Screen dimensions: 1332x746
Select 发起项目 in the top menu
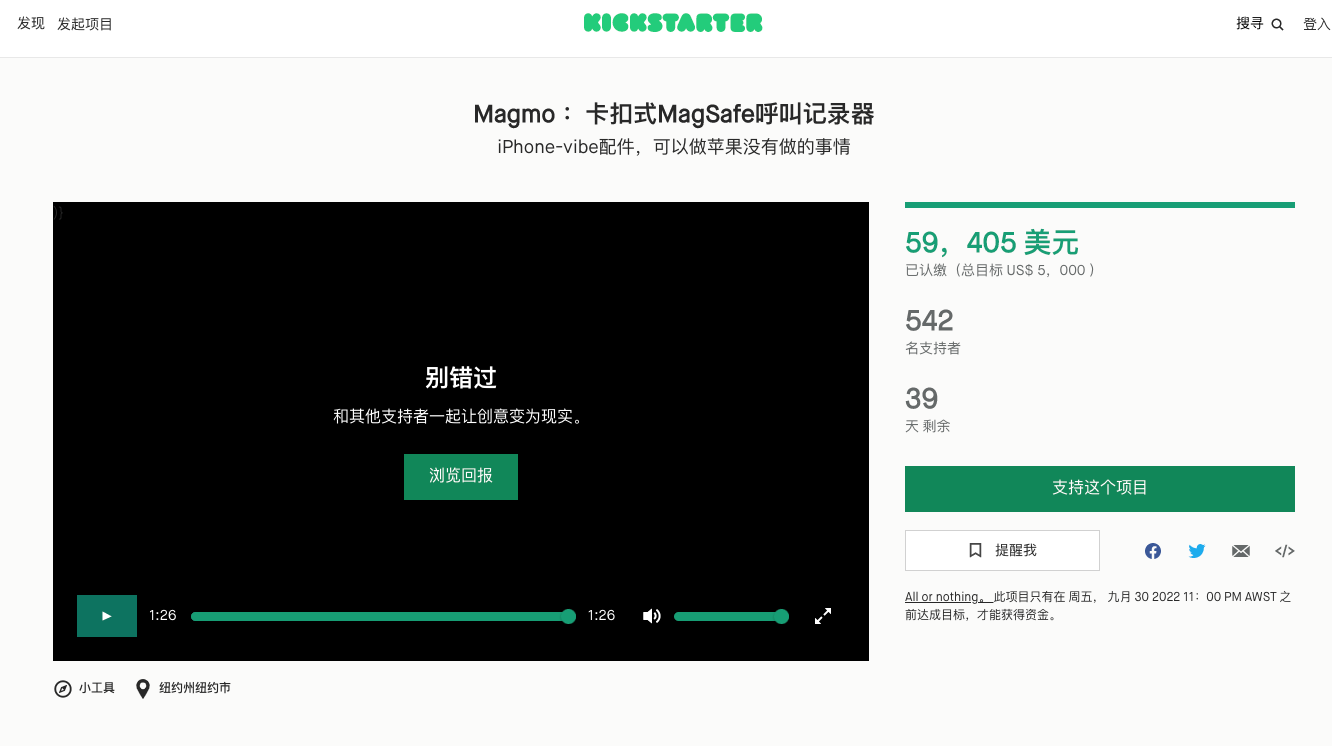(x=85, y=23)
